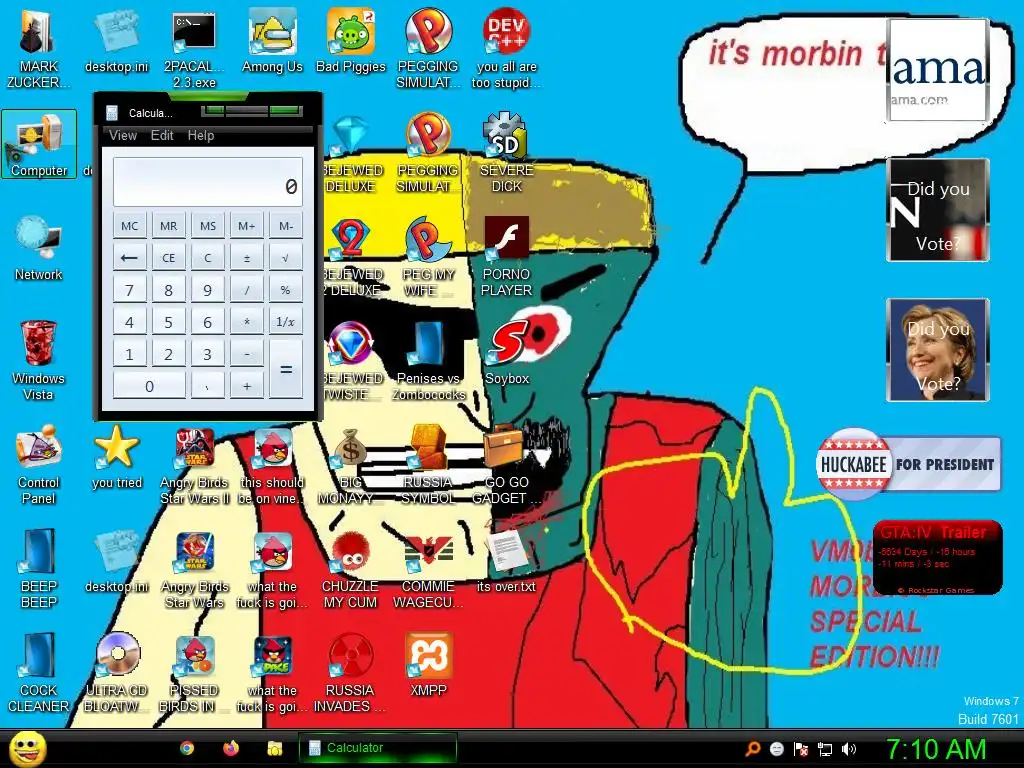Click the MC memory clear key
Screen dimensions: 1024x768
point(129,225)
